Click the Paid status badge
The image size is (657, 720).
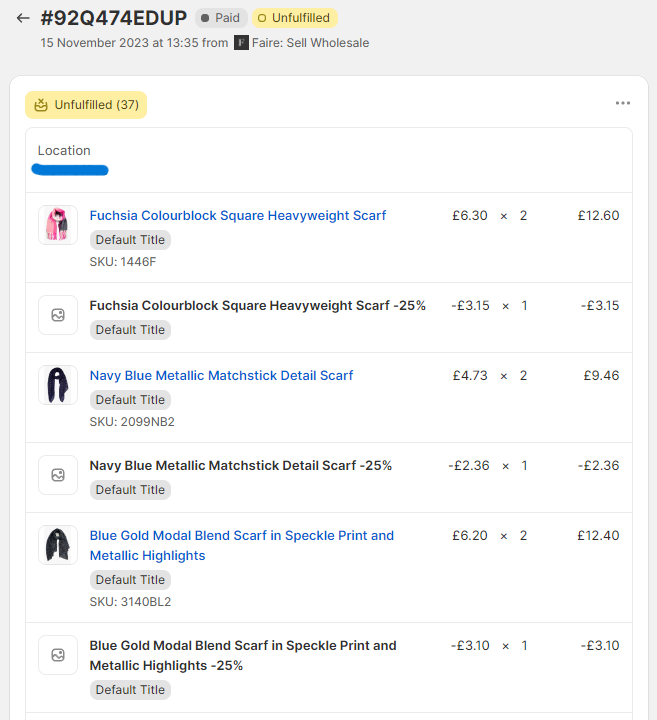(x=220, y=18)
